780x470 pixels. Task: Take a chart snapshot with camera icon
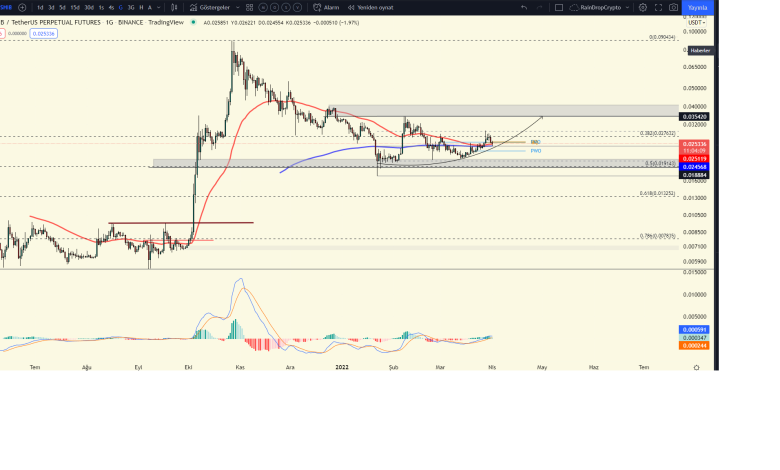point(674,7)
